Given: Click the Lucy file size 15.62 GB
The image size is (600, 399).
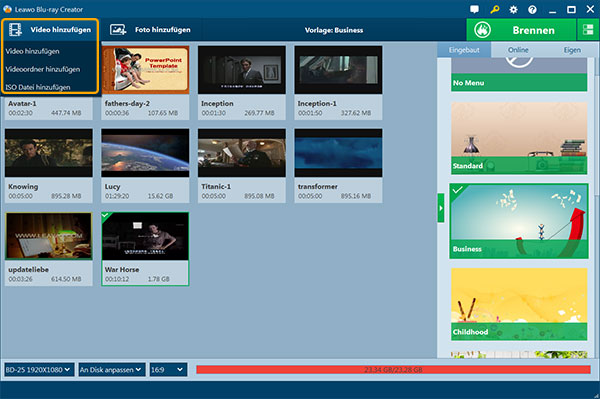Looking at the screenshot, I should [160, 196].
